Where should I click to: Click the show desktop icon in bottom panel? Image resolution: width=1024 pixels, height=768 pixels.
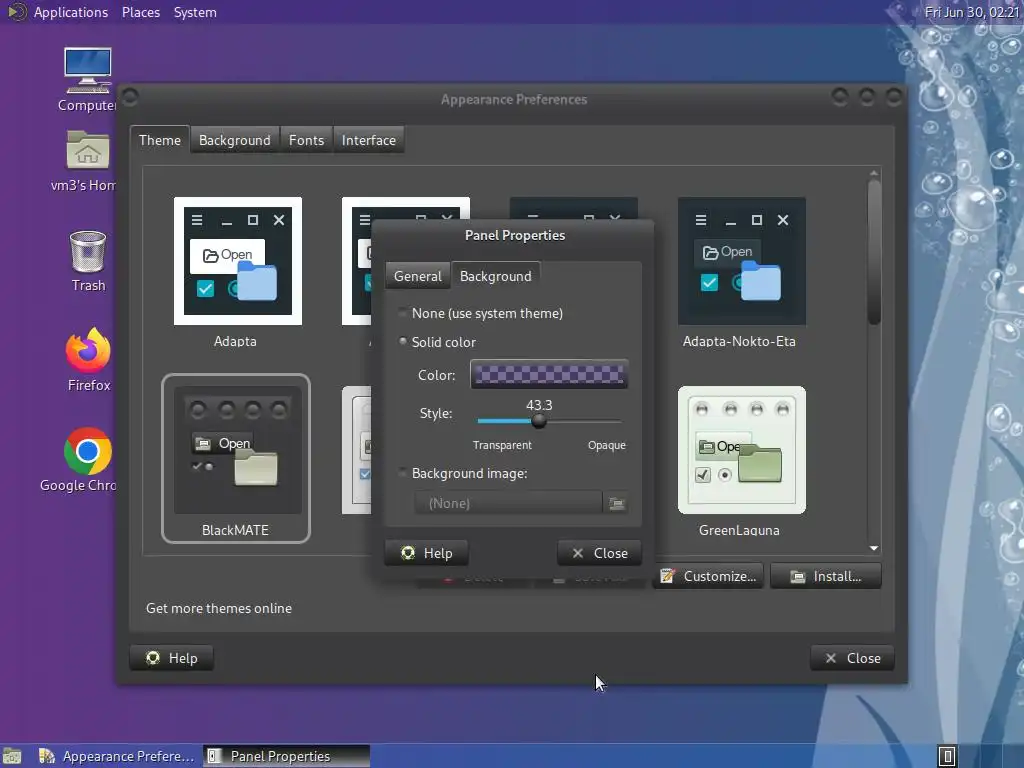[x=12, y=756]
